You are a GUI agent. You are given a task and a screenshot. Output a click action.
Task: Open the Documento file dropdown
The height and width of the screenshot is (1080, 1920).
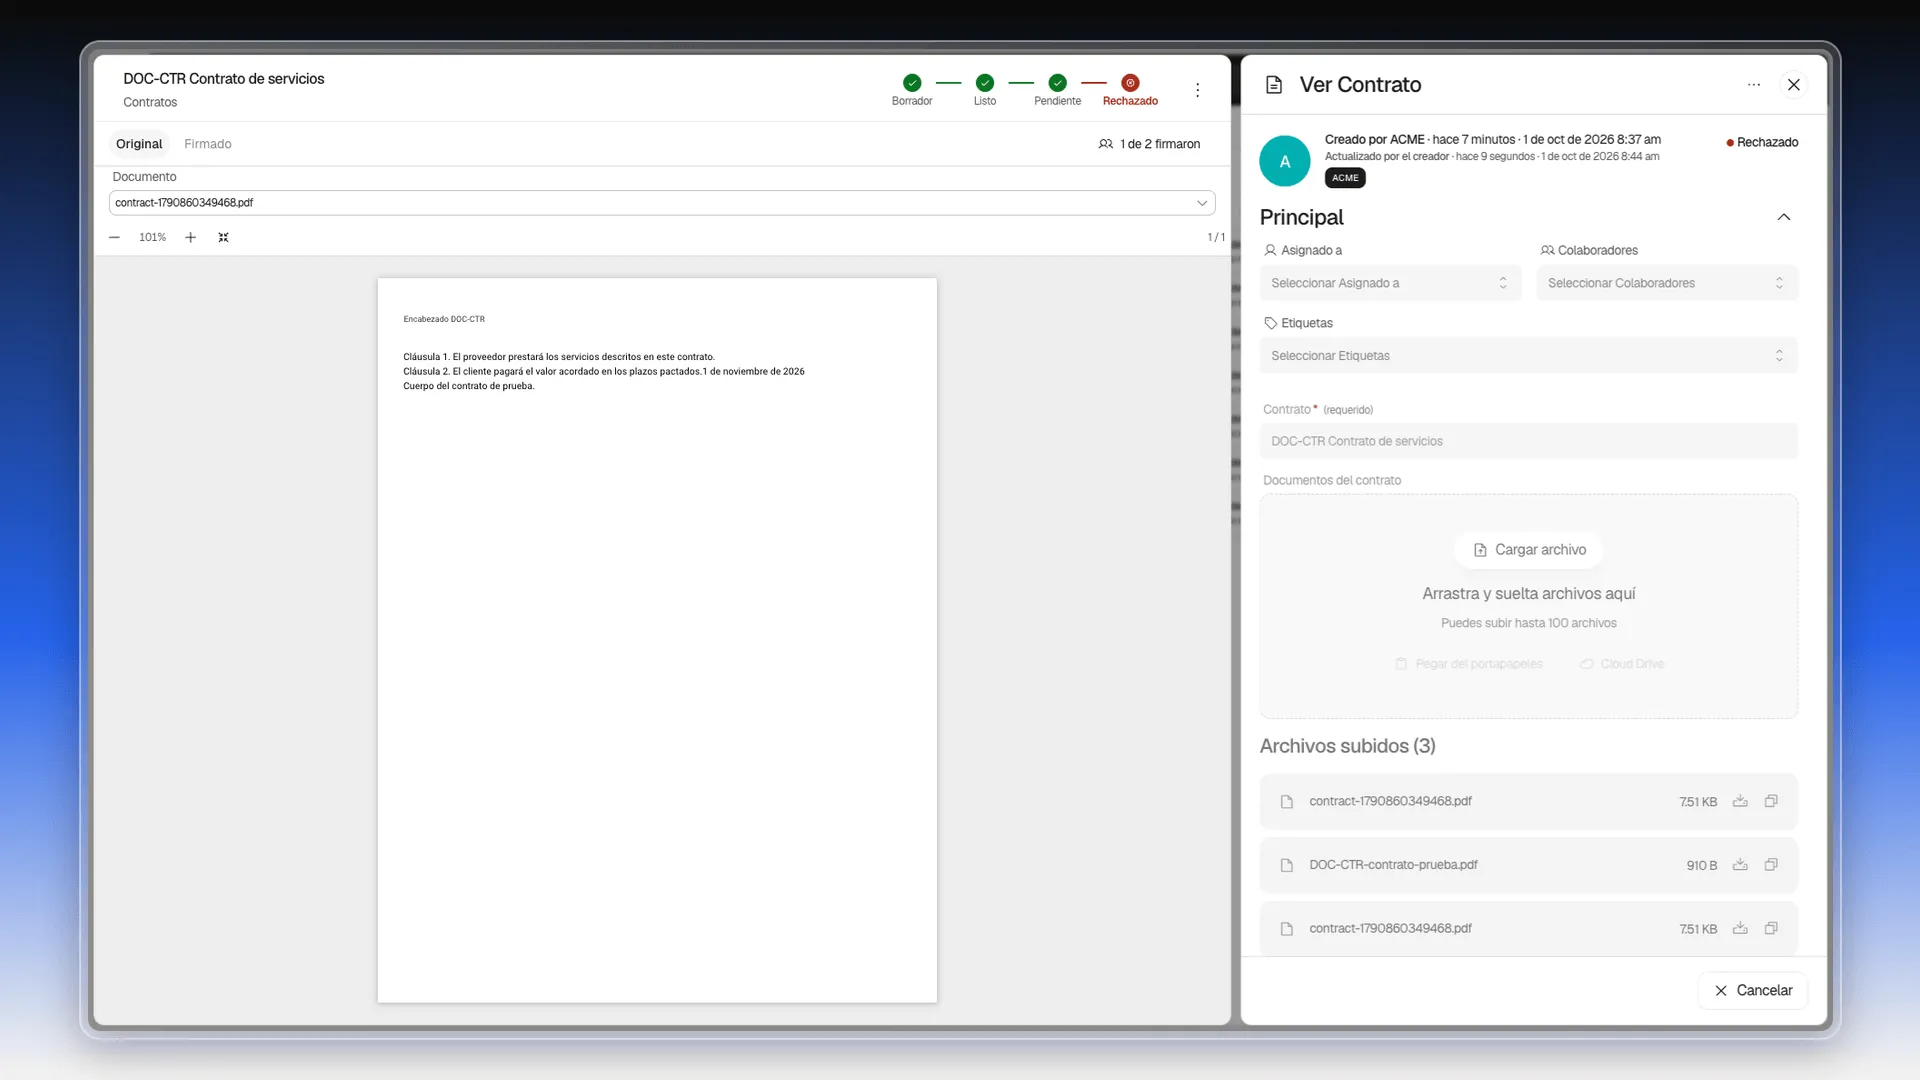(662, 203)
